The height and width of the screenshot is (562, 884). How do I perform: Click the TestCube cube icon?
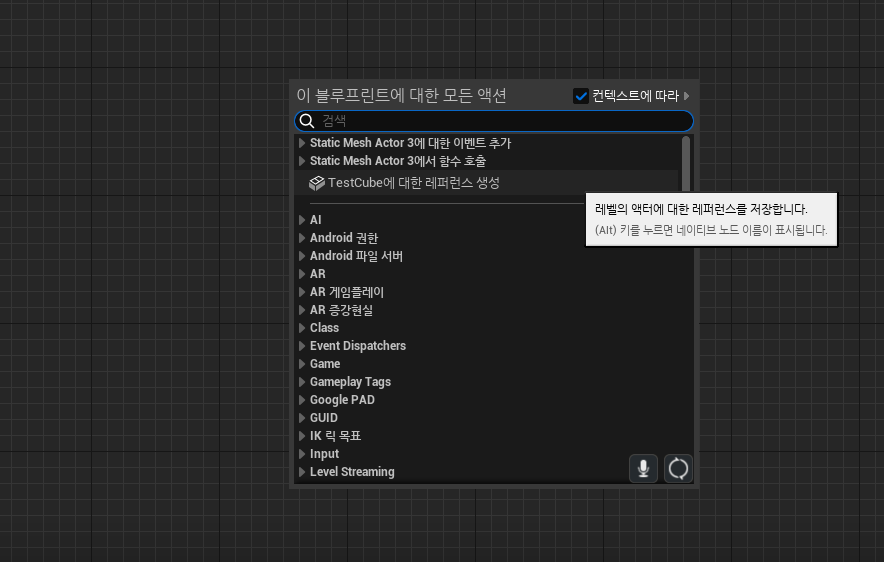317,183
